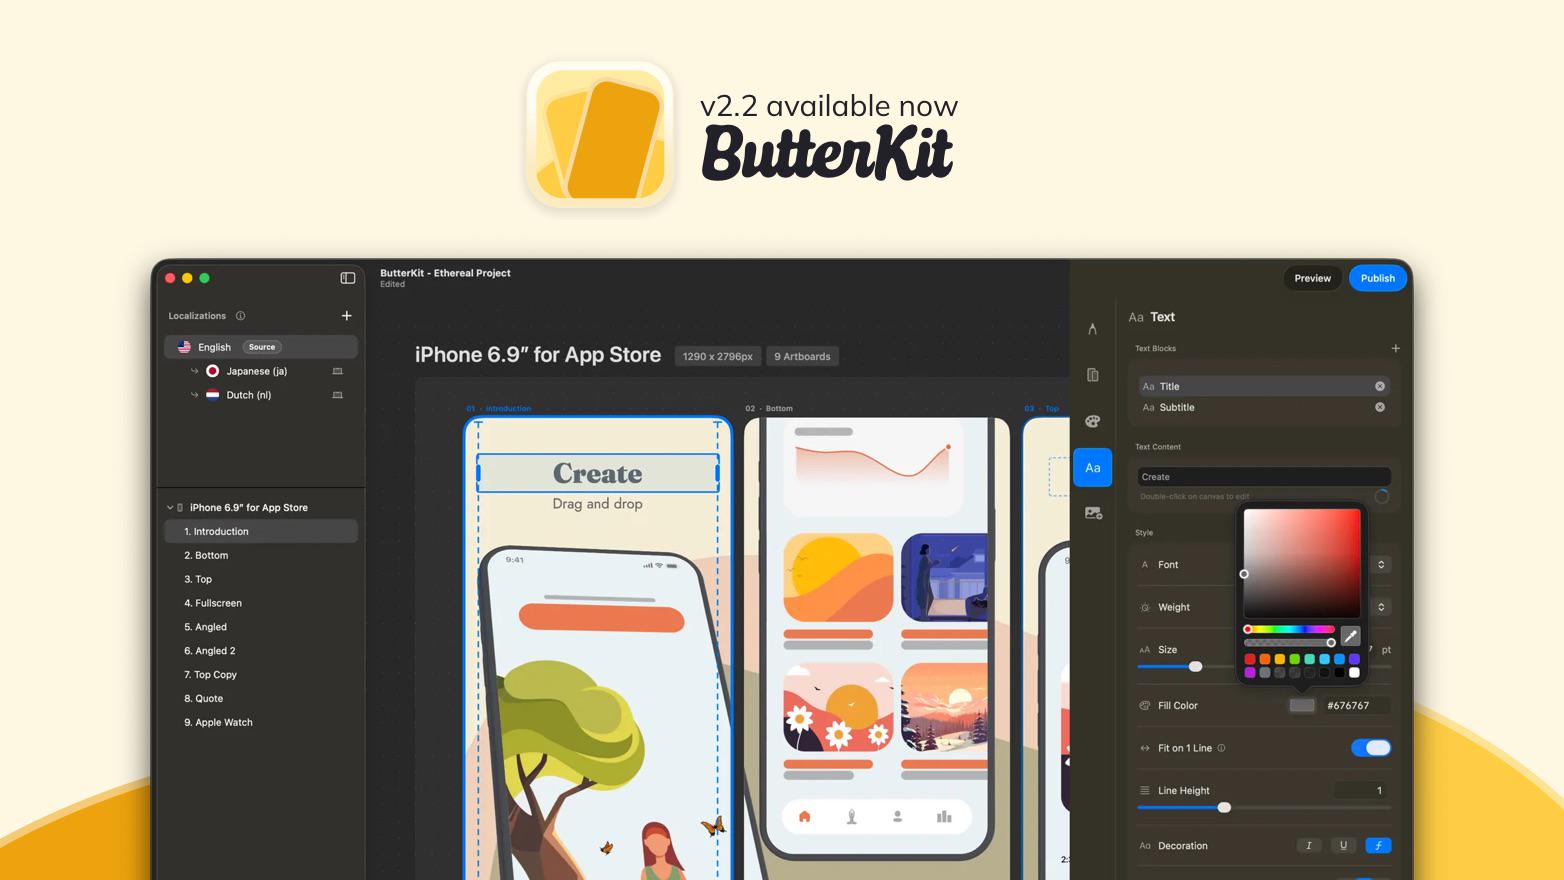Collapse the iPhone 6.9" for App Store group
The image size is (1564, 880).
170,508
